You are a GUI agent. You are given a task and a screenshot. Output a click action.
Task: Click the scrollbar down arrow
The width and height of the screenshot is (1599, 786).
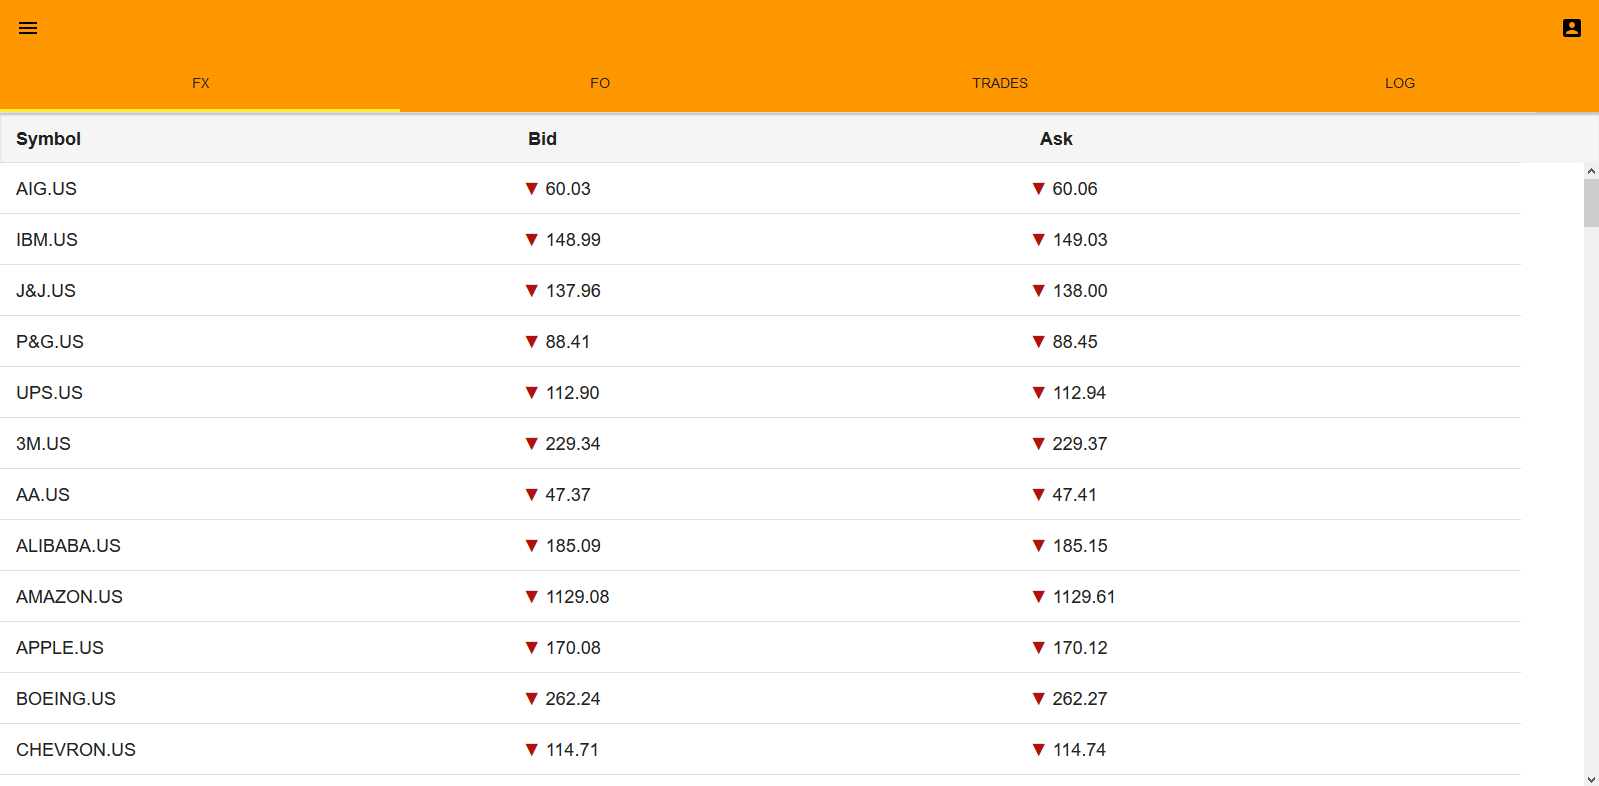coord(1591,779)
